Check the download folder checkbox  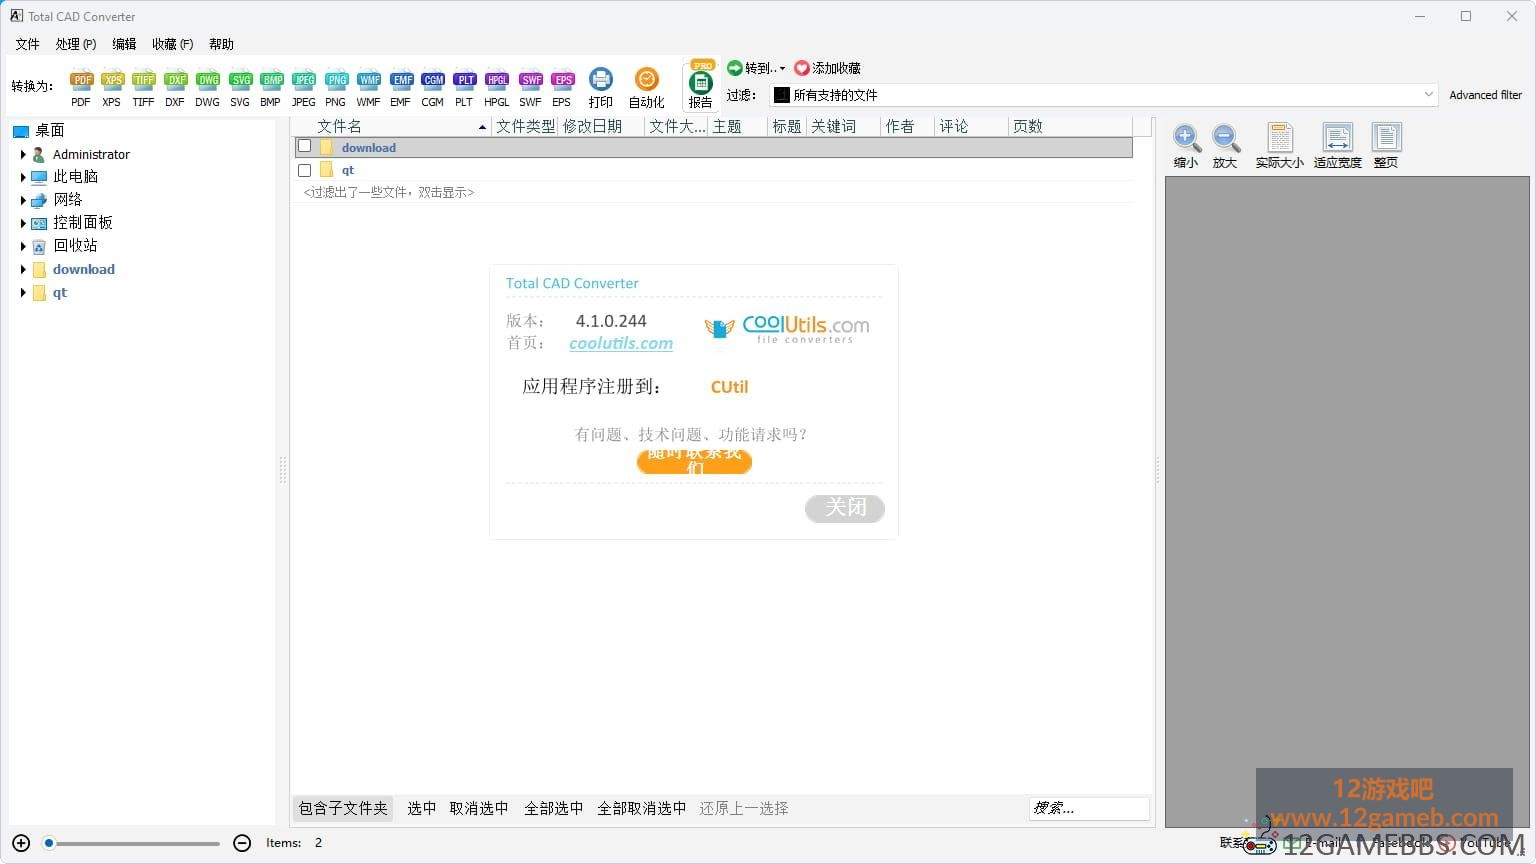tap(305, 146)
